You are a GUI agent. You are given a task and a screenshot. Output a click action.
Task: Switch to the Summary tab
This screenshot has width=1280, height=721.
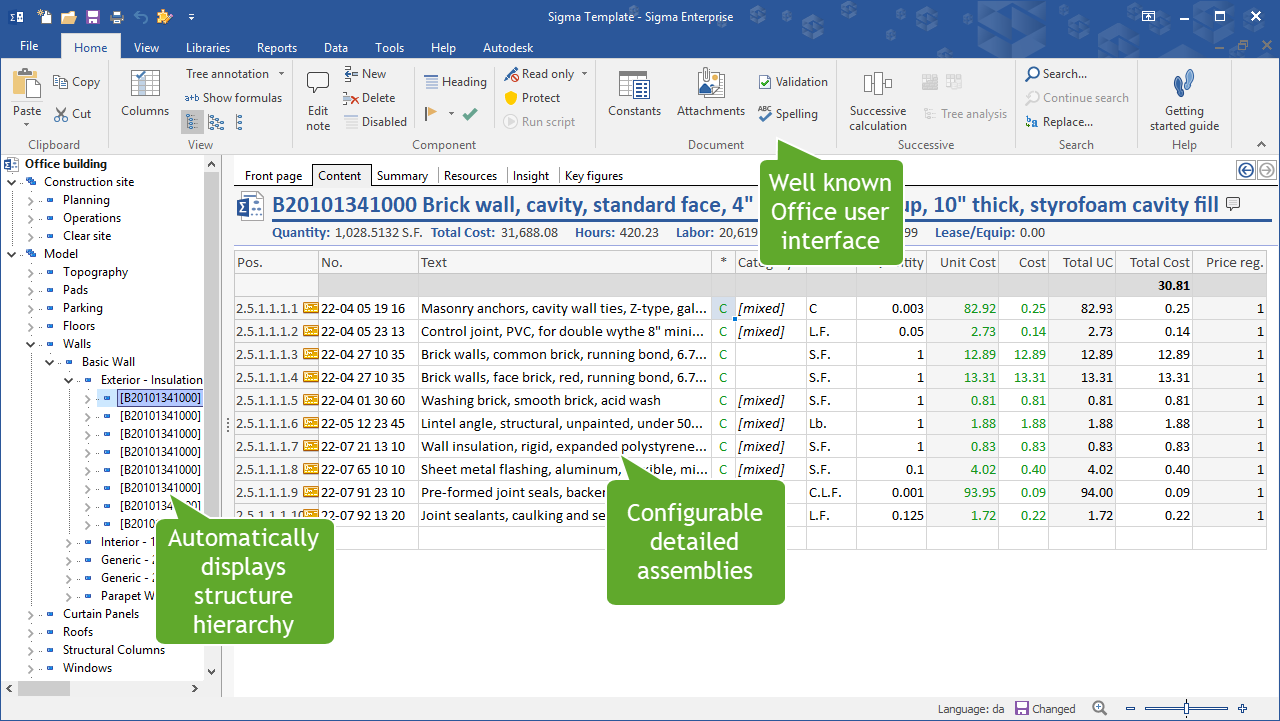click(x=403, y=175)
